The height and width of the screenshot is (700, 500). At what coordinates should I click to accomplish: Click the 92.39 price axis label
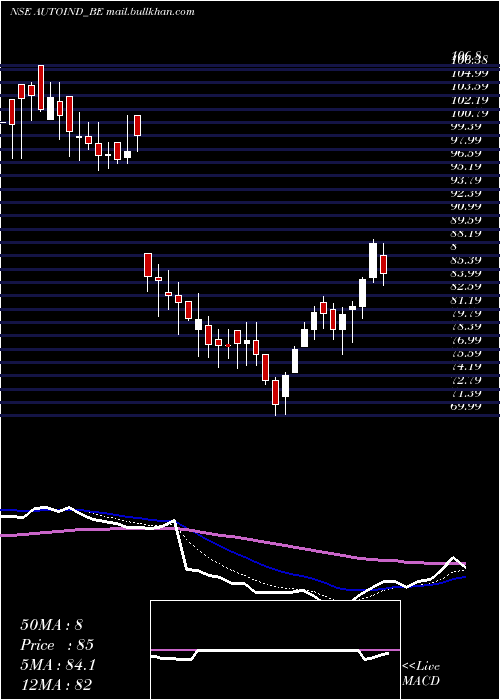click(x=467, y=194)
